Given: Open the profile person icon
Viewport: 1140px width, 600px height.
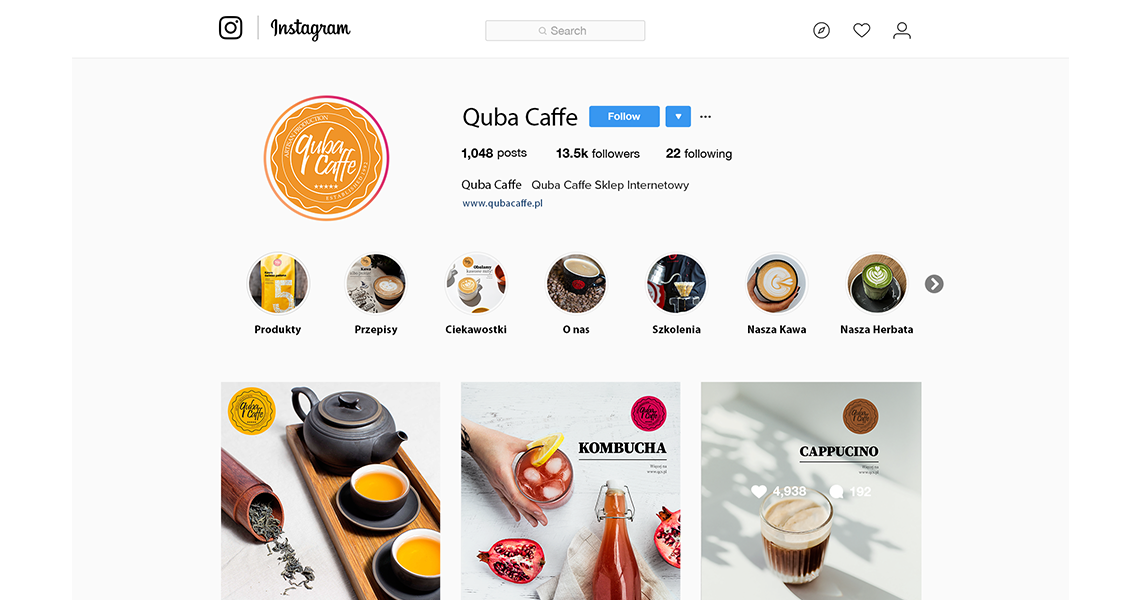Looking at the screenshot, I should point(902,31).
